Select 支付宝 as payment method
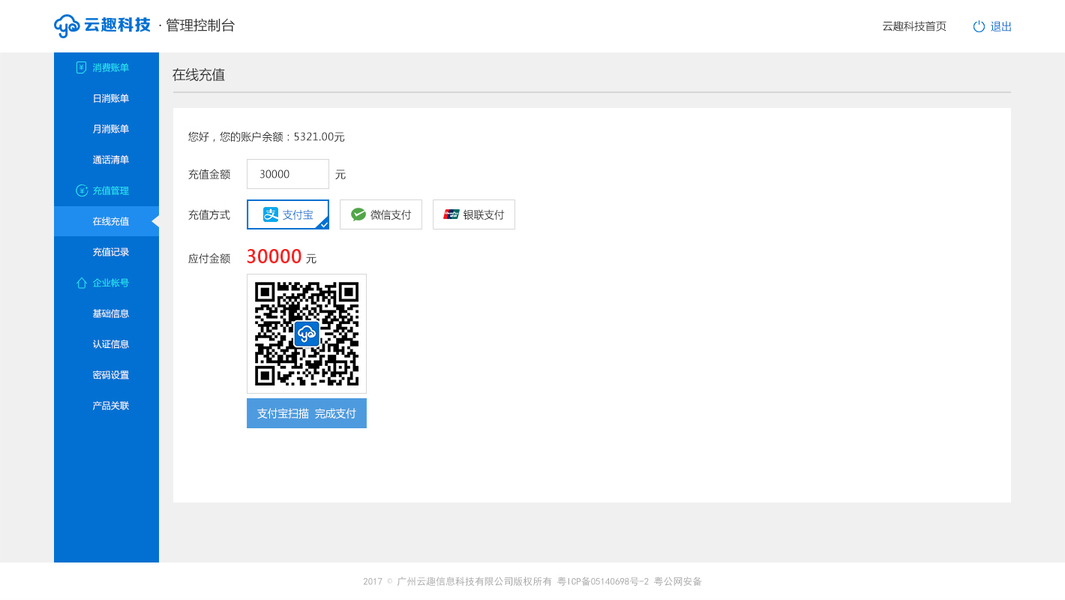1065x600 pixels. click(288, 215)
